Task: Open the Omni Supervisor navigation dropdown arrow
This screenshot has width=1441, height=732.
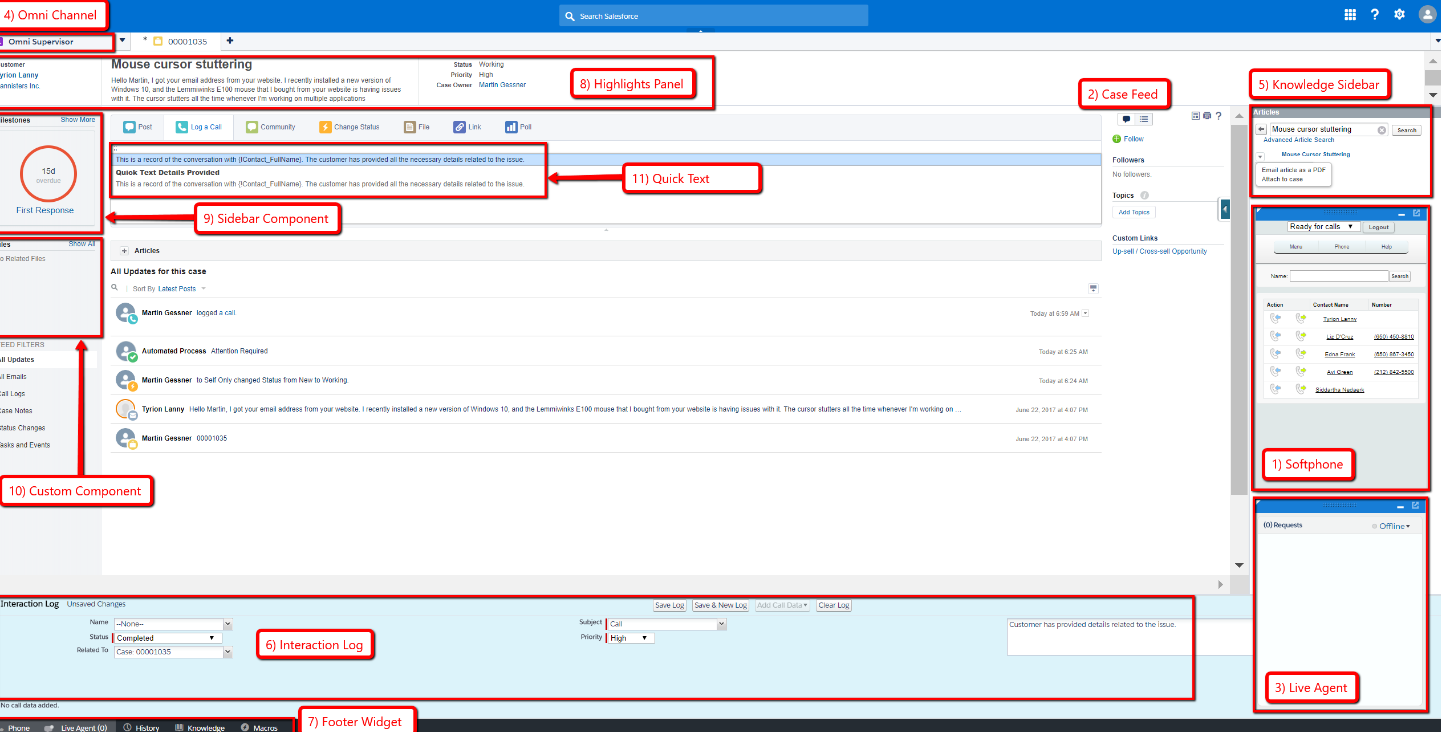Action: pos(123,41)
